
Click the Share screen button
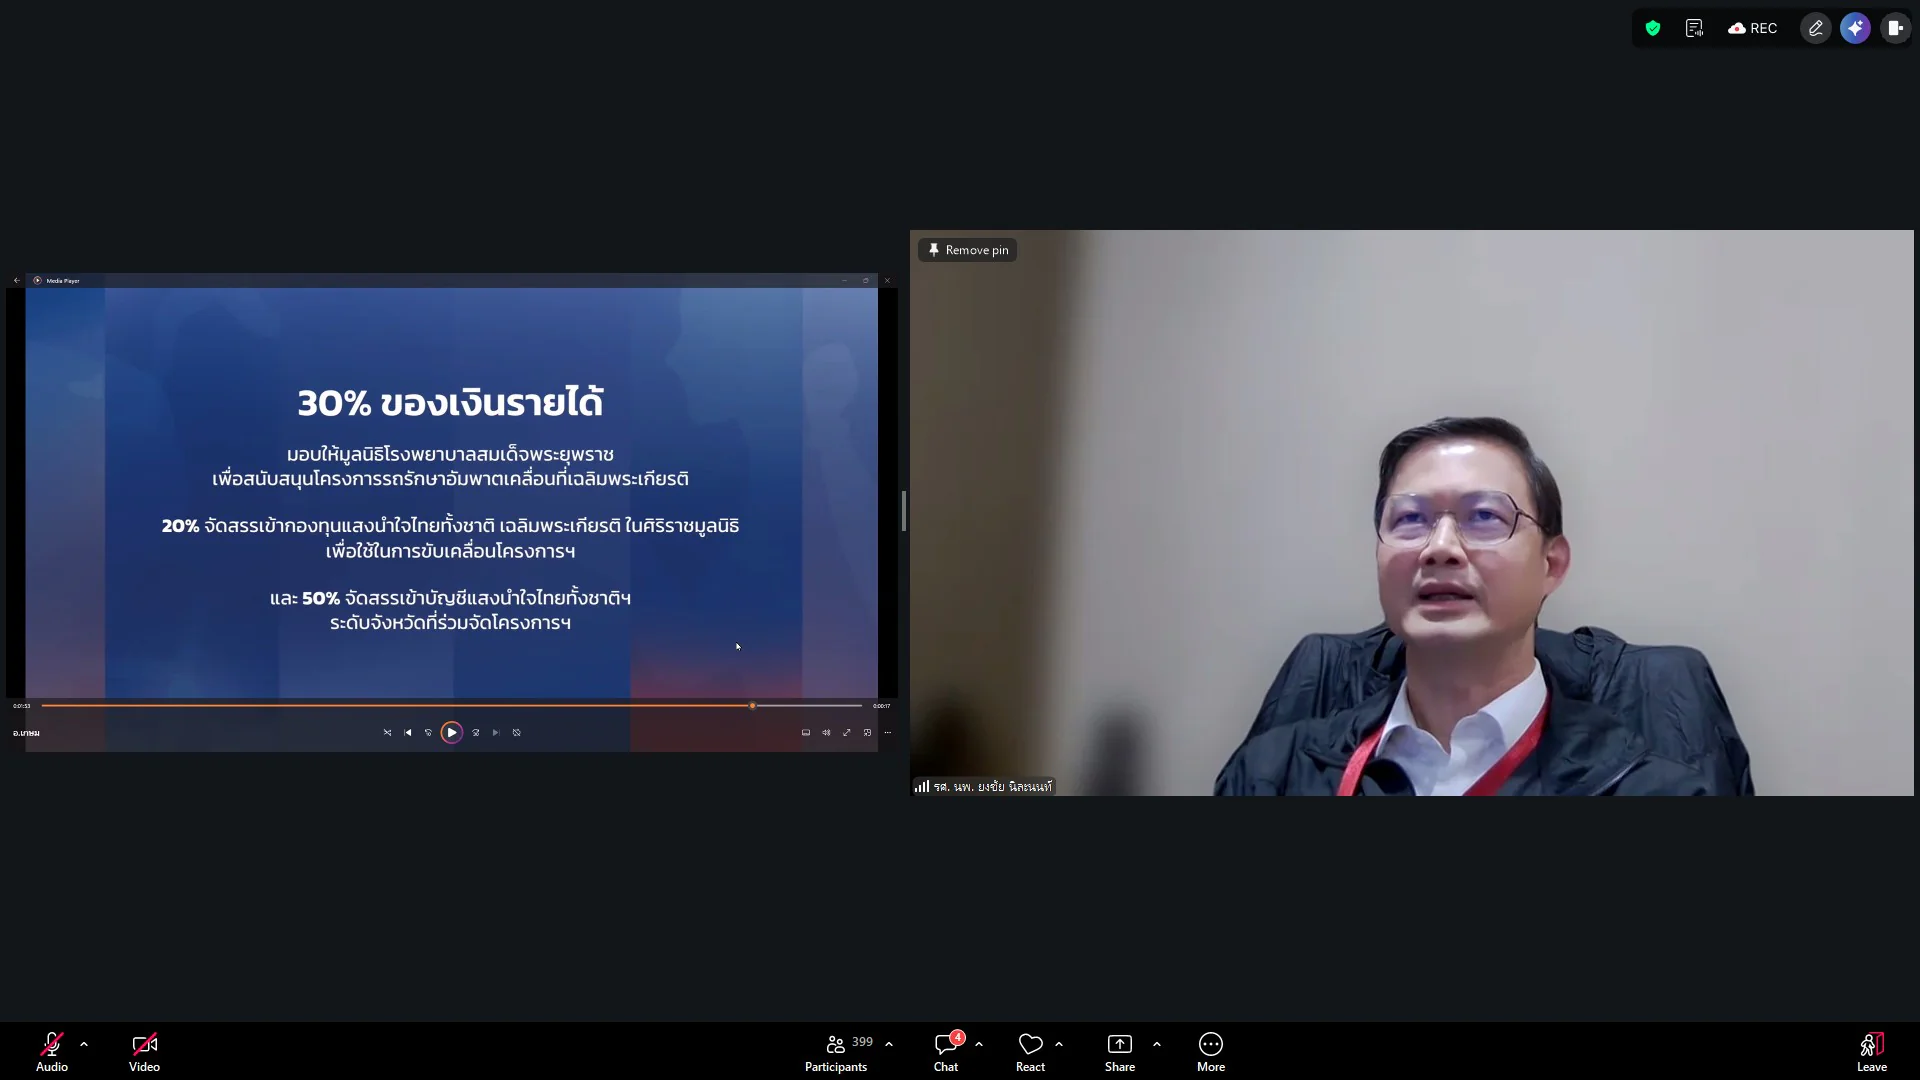coord(1120,1052)
